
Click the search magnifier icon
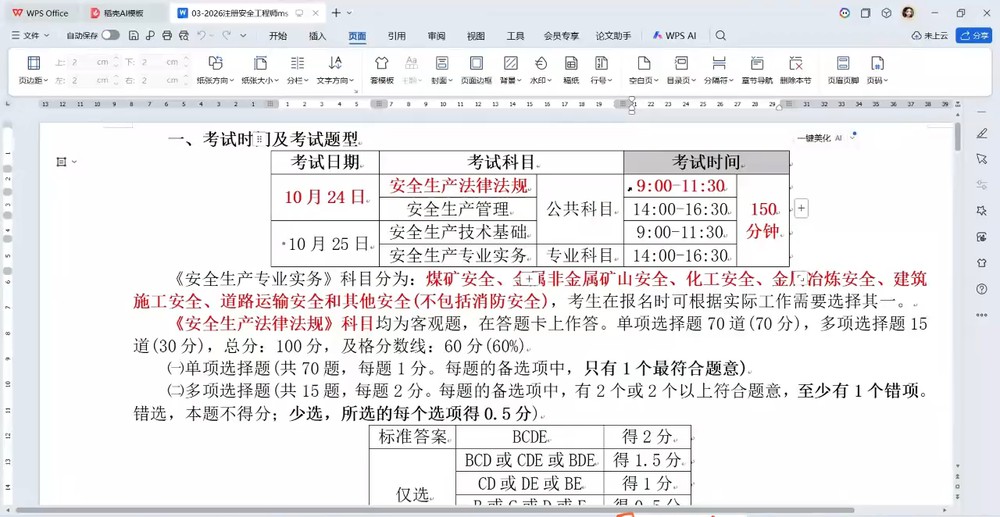[721, 36]
